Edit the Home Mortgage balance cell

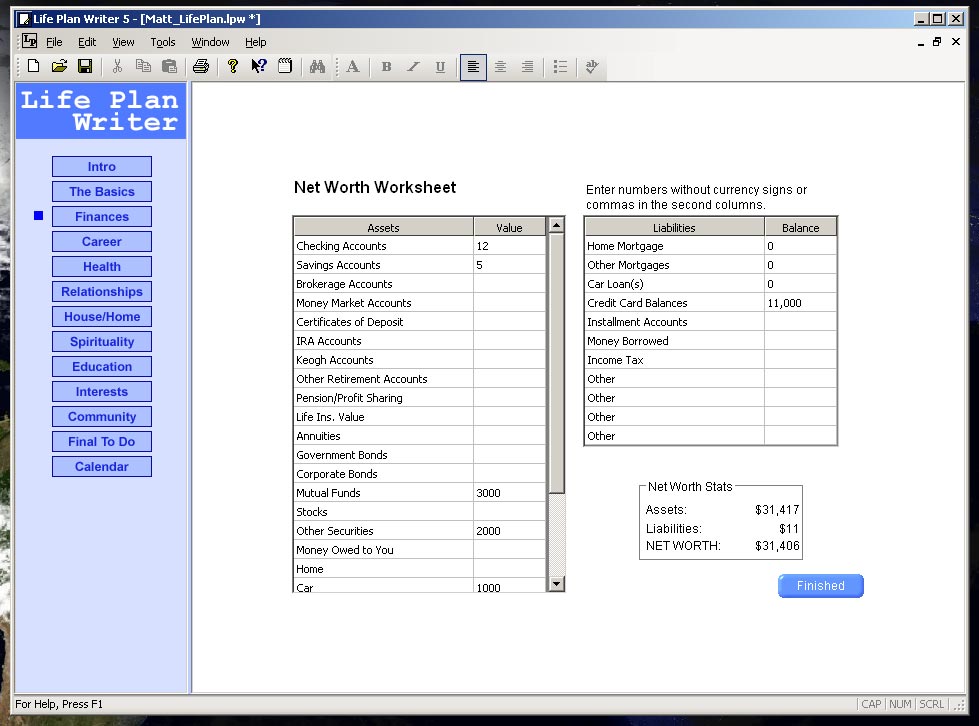tap(800, 246)
